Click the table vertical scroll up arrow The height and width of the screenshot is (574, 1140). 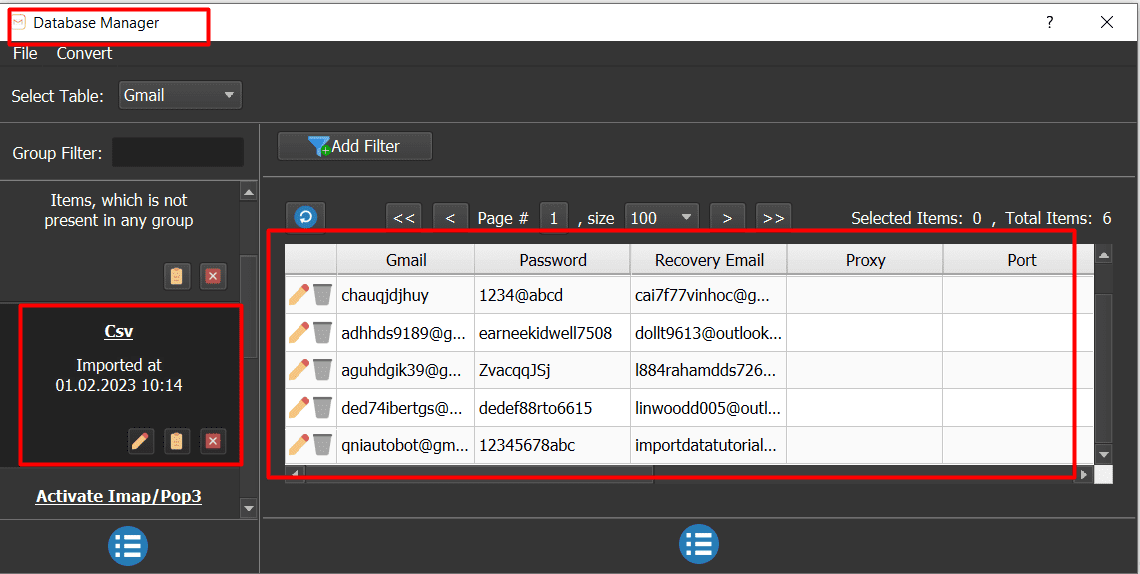[1104, 254]
